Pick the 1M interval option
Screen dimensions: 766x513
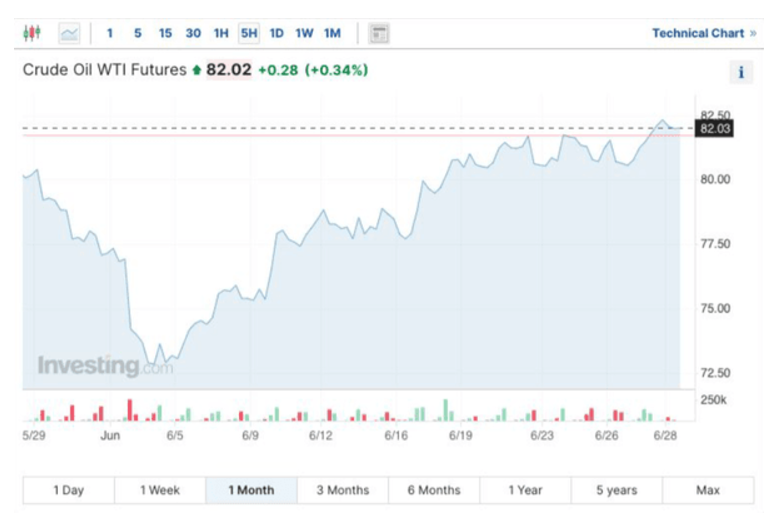[332, 33]
